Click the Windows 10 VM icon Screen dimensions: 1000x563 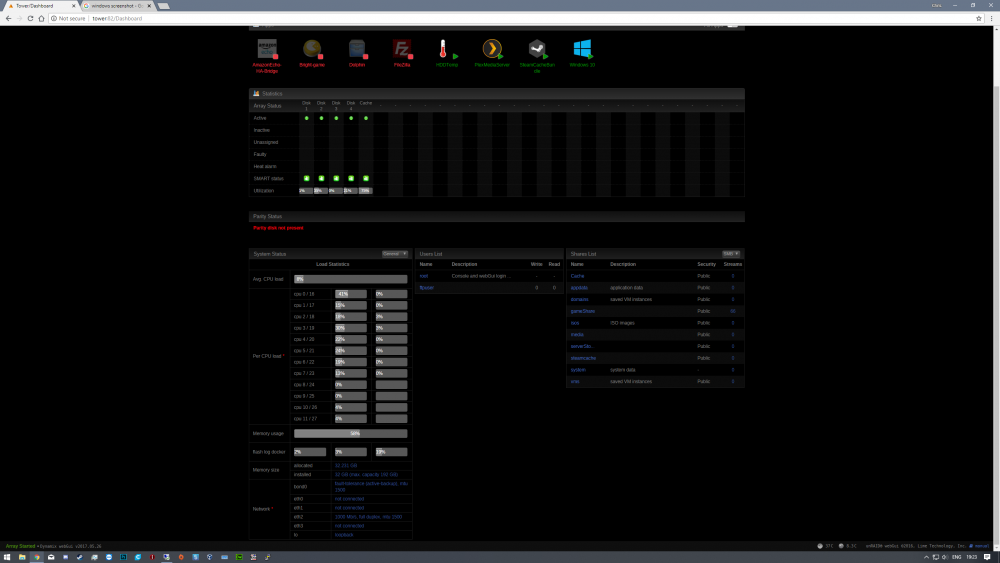point(582,48)
